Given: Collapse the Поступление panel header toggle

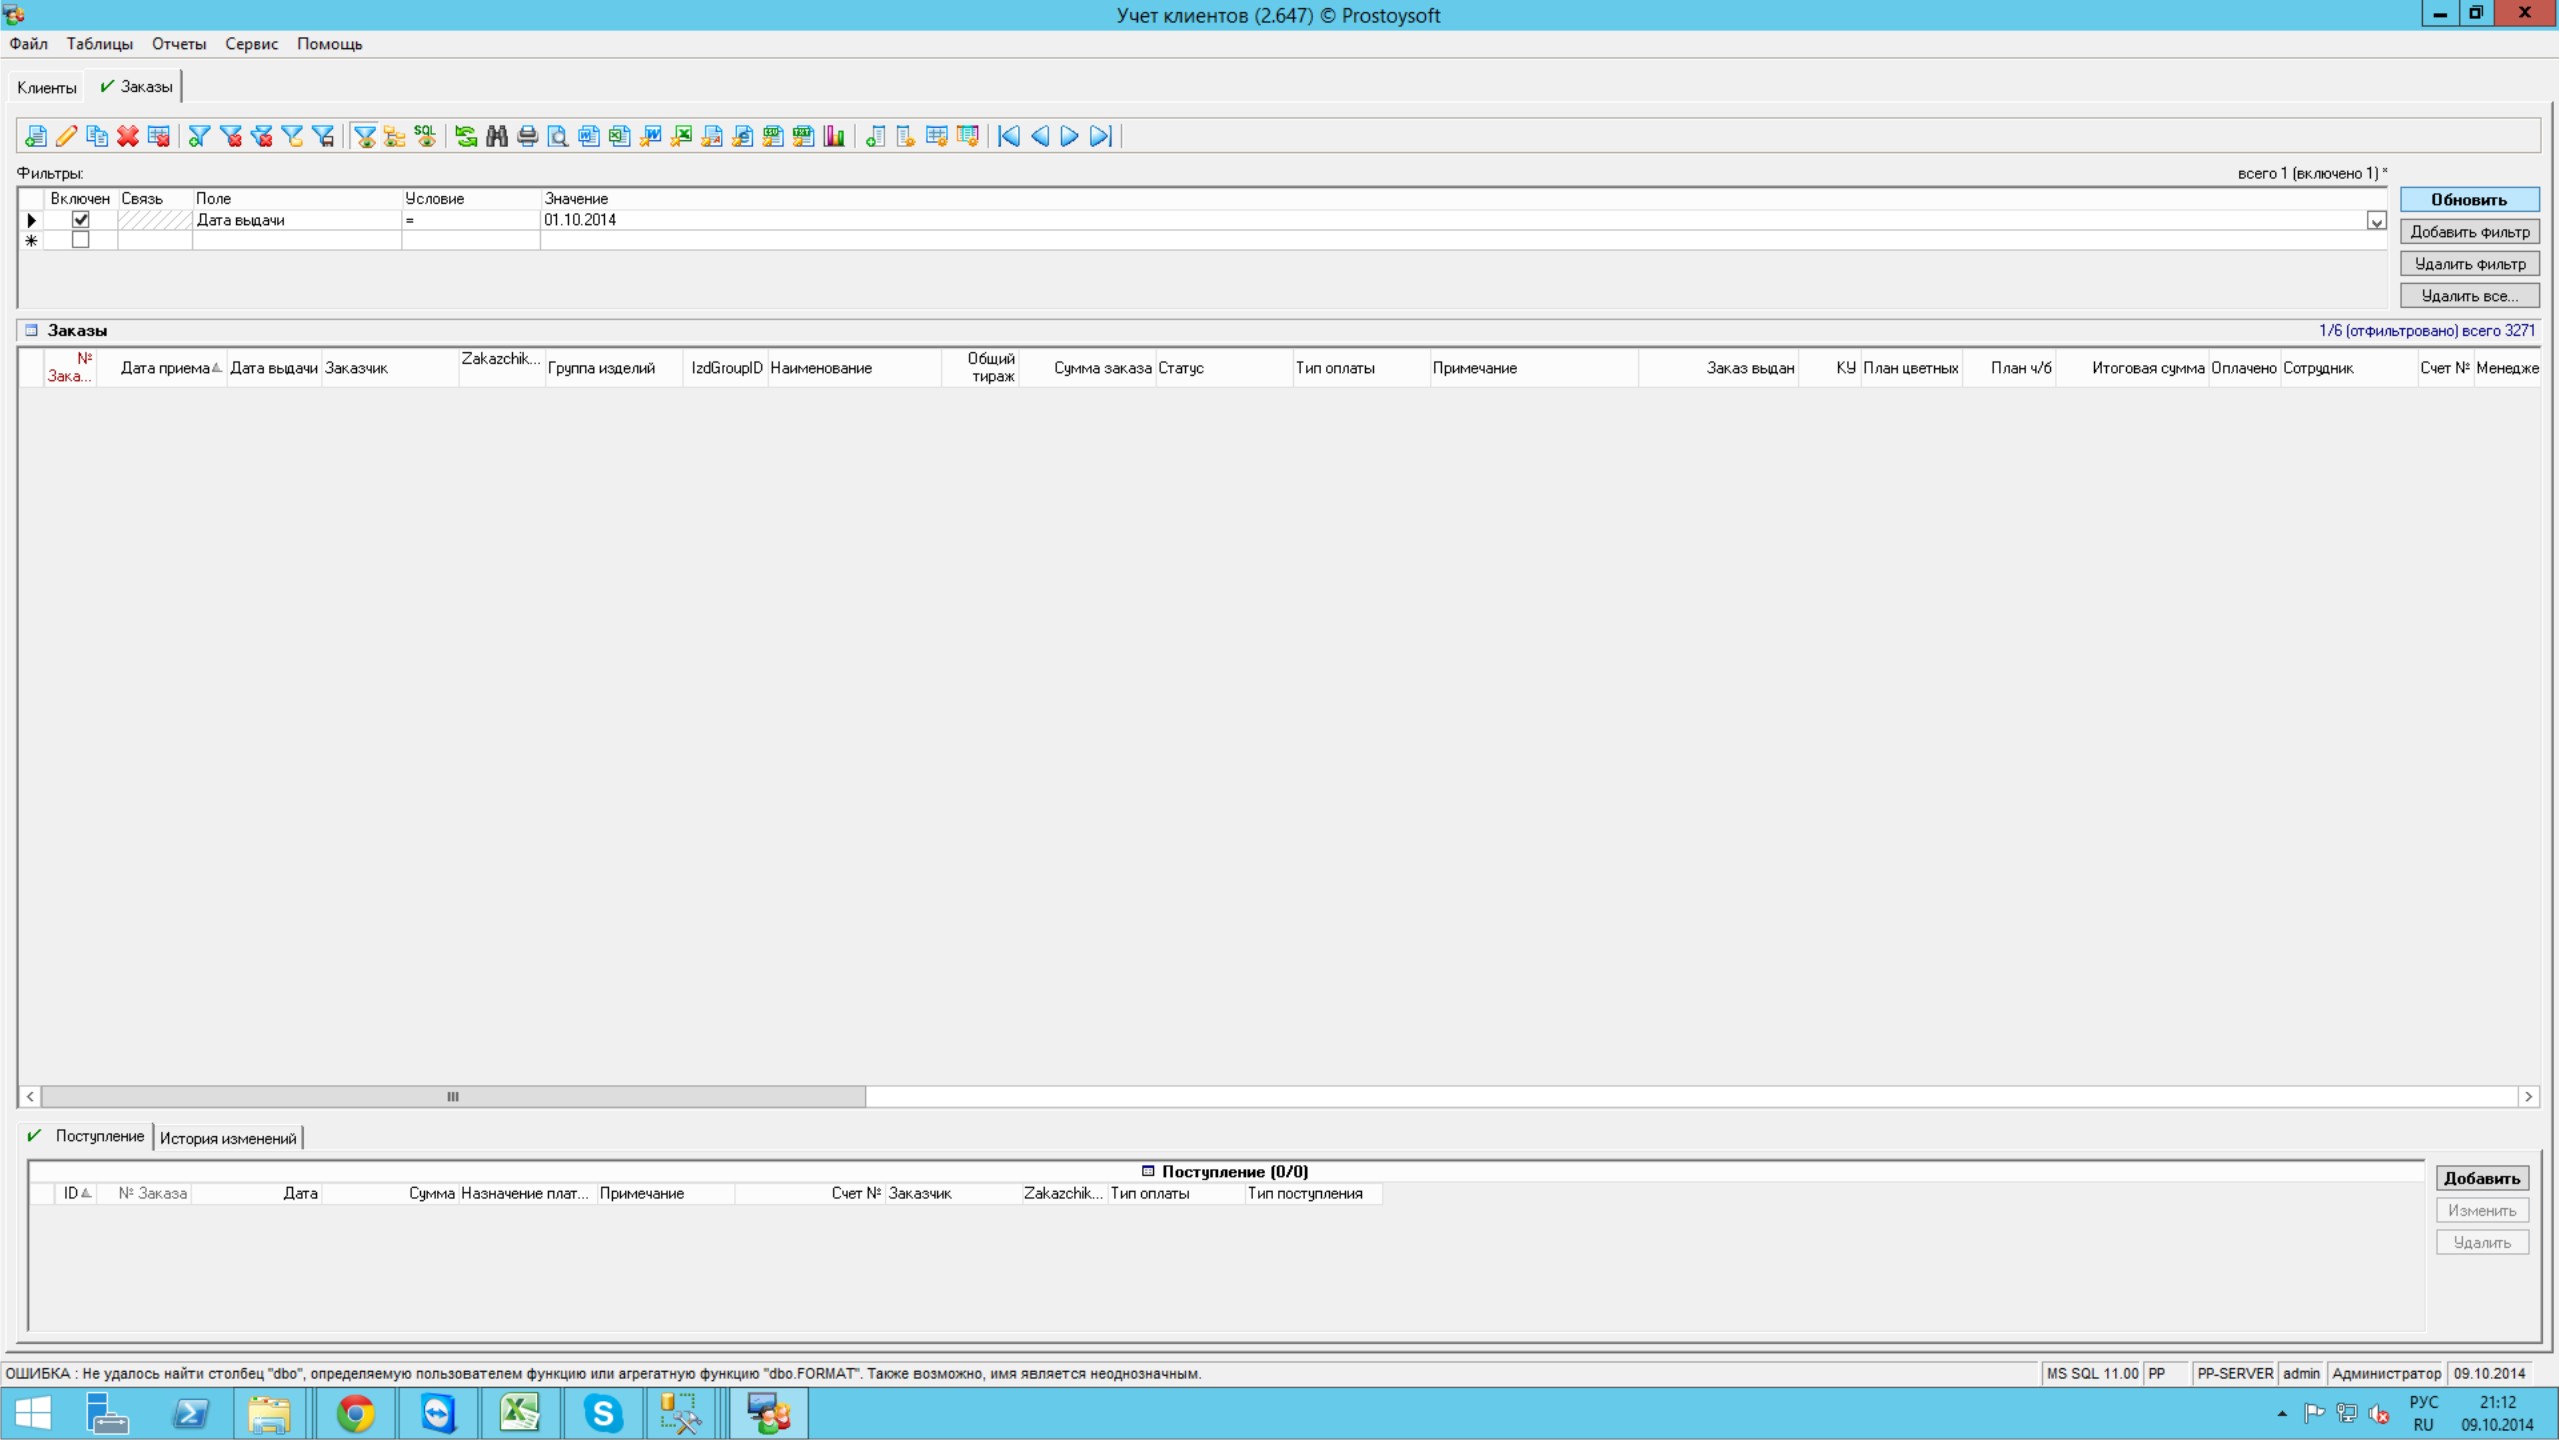Looking at the screenshot, I should tap(1148, 1171).
